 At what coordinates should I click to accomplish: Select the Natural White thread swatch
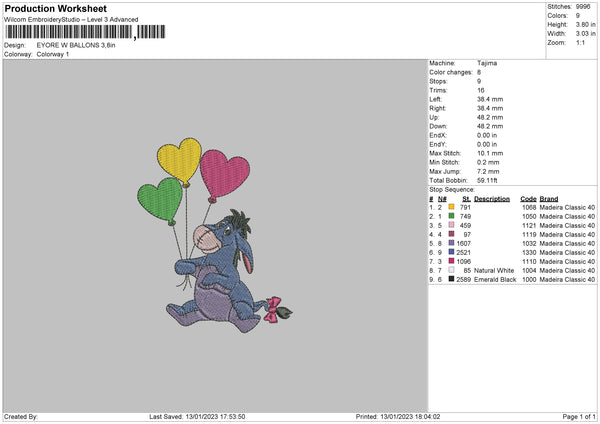click(x=451, y=270)
